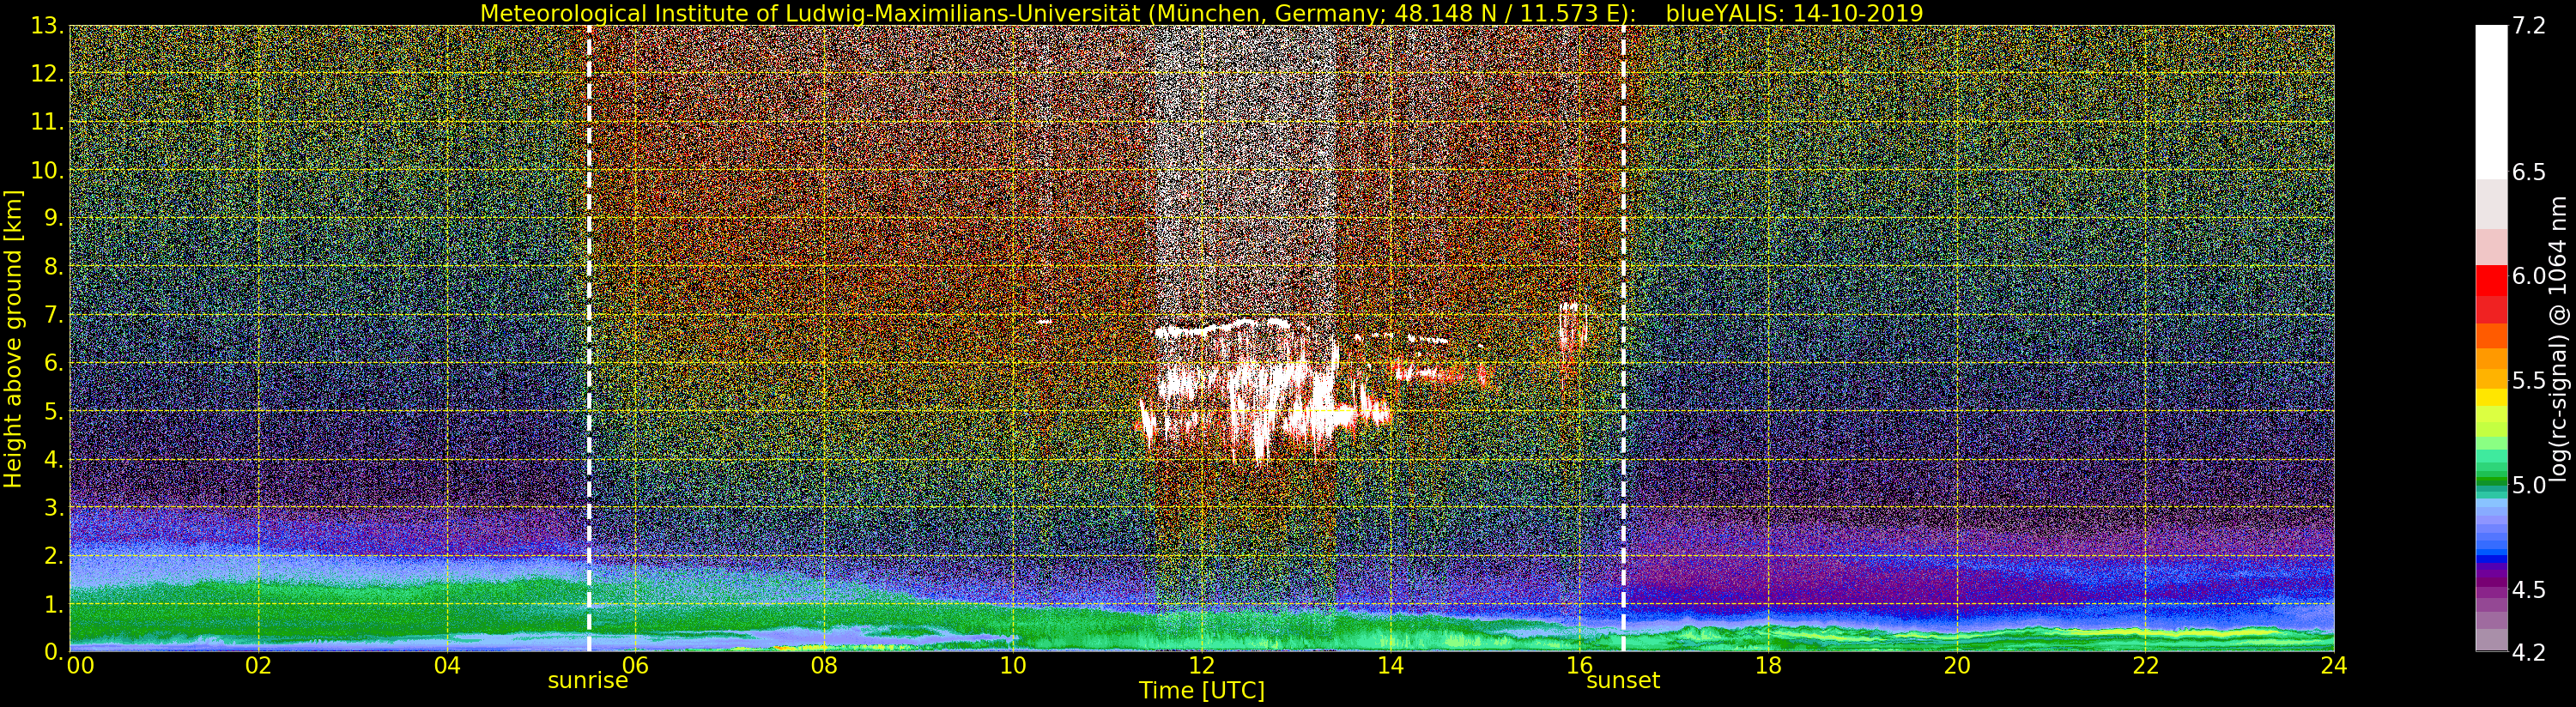Click the height tick label '13.'
Image resolution: width=2576 pixels, height=707 pixels.
48,26
